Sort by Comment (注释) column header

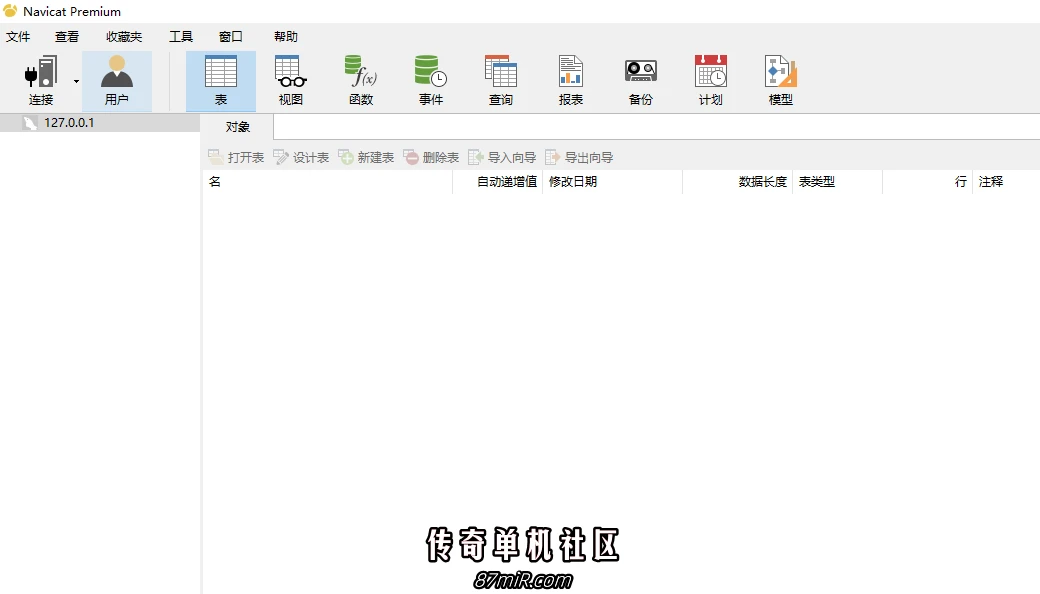(x=1006, y=182)
